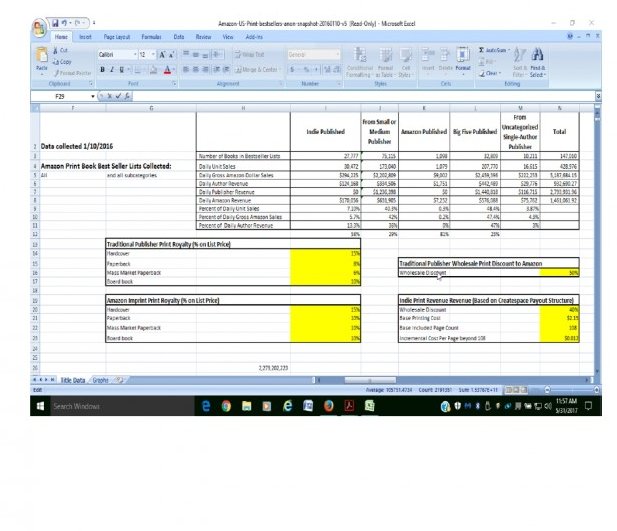Open Sort & Filter menu
Screen dimensions: 617x531
pyautogui.click(x=519, y=62)
